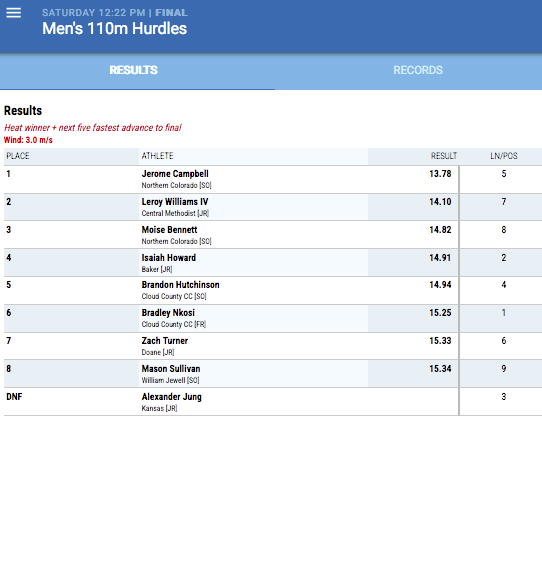
Task: Select the 14.10 result value
Action: coord(440,202)
